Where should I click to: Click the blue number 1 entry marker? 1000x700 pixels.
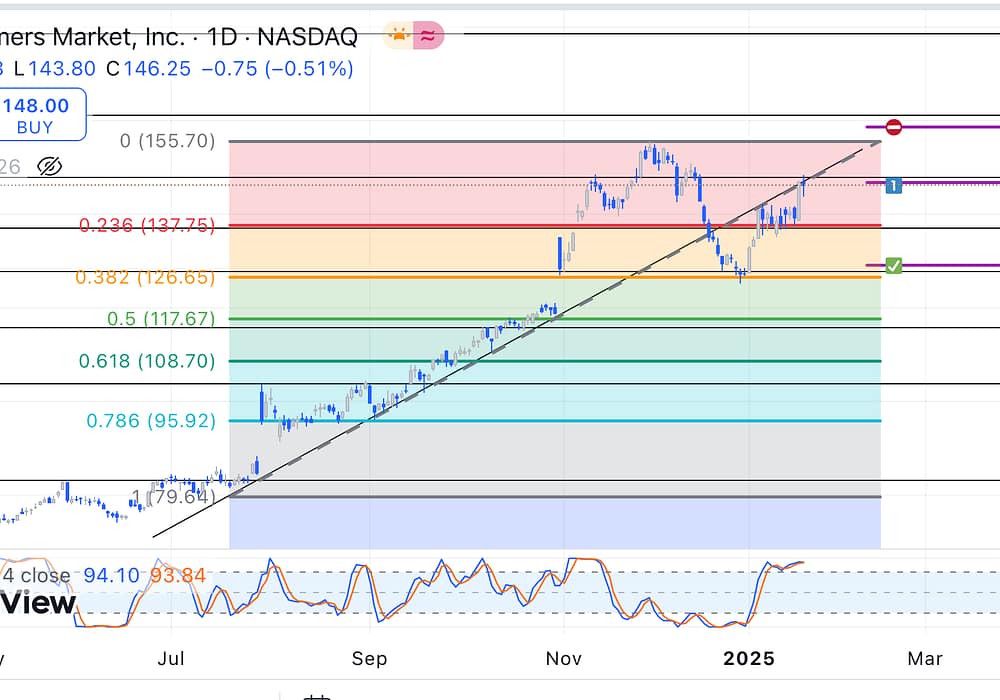pos(894,184)
